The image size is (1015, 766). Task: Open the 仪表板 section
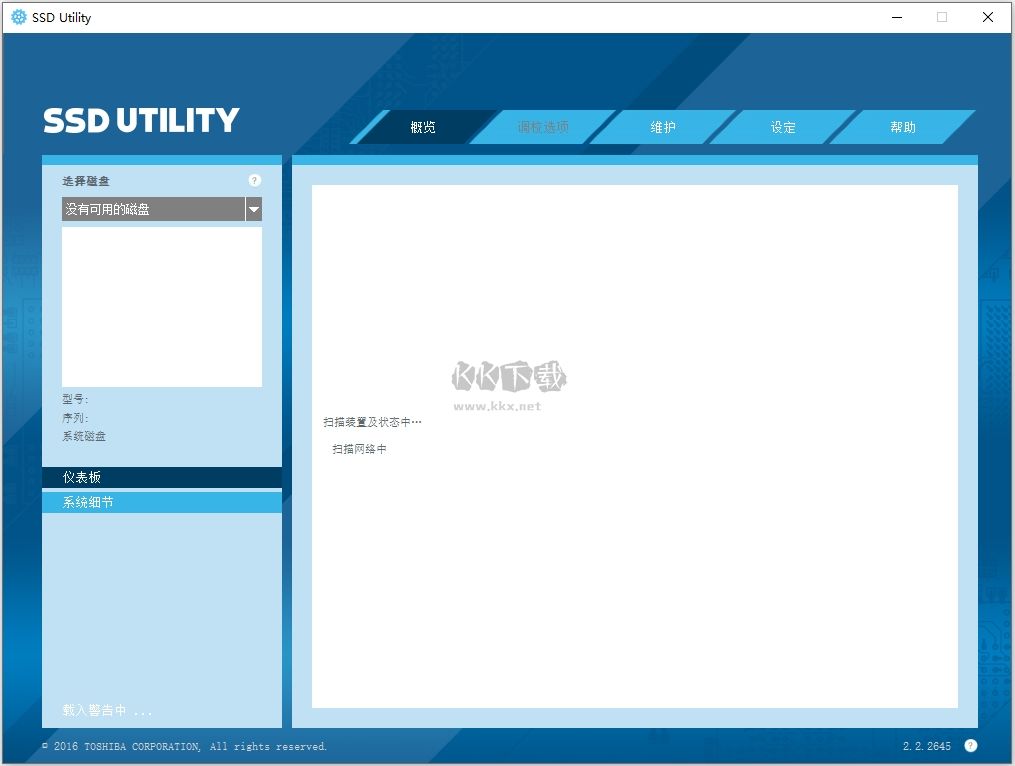161,477
